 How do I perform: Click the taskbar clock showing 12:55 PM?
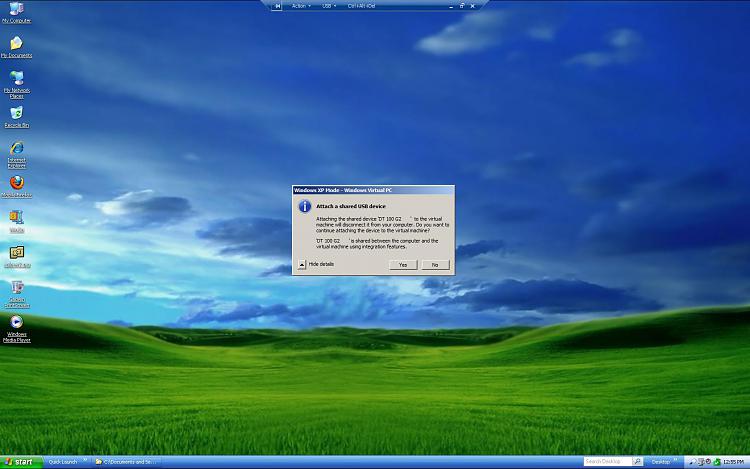click(x=733, y=462)
